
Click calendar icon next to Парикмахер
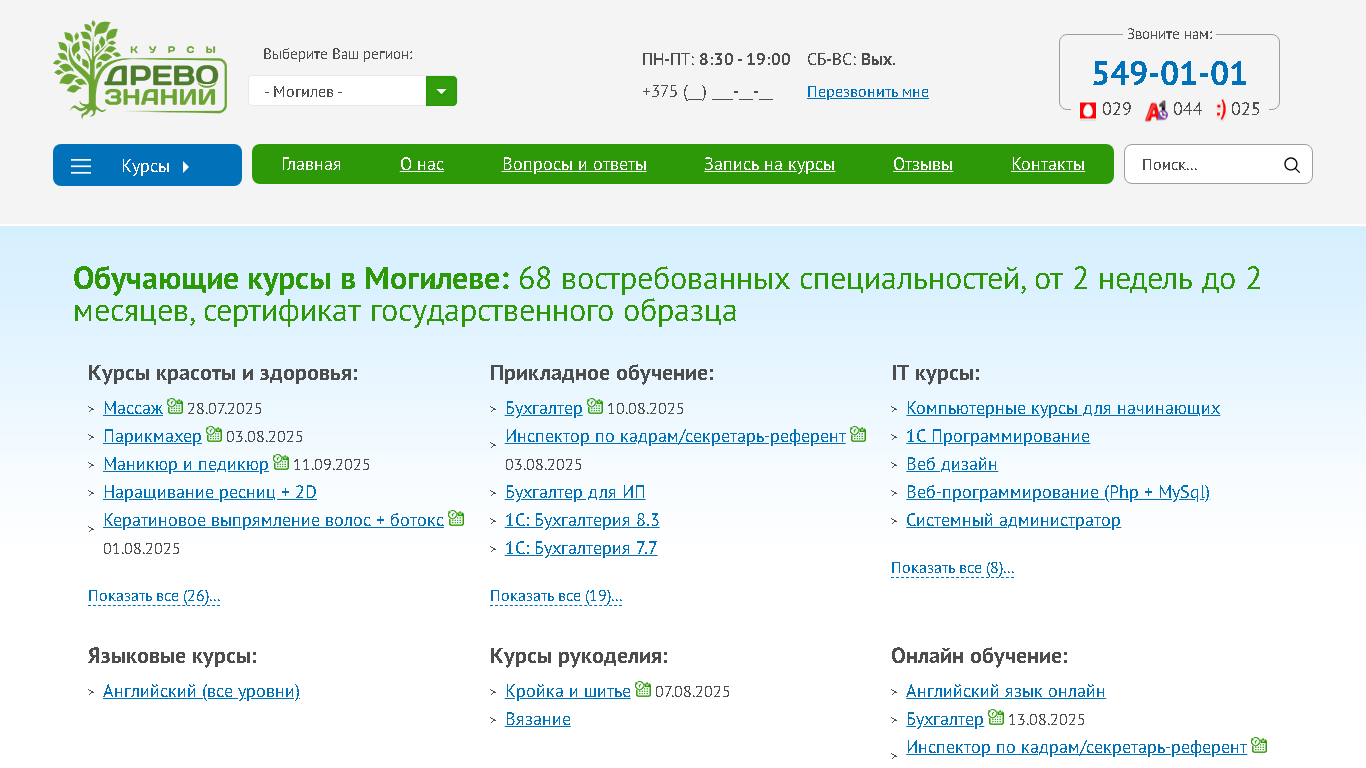(214, 434)
